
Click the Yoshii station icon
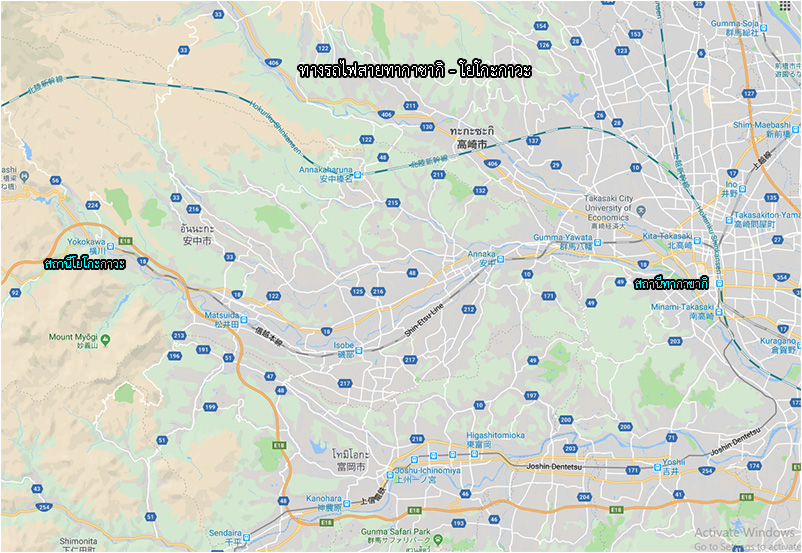pyautogui.click(x=658, y=467)
